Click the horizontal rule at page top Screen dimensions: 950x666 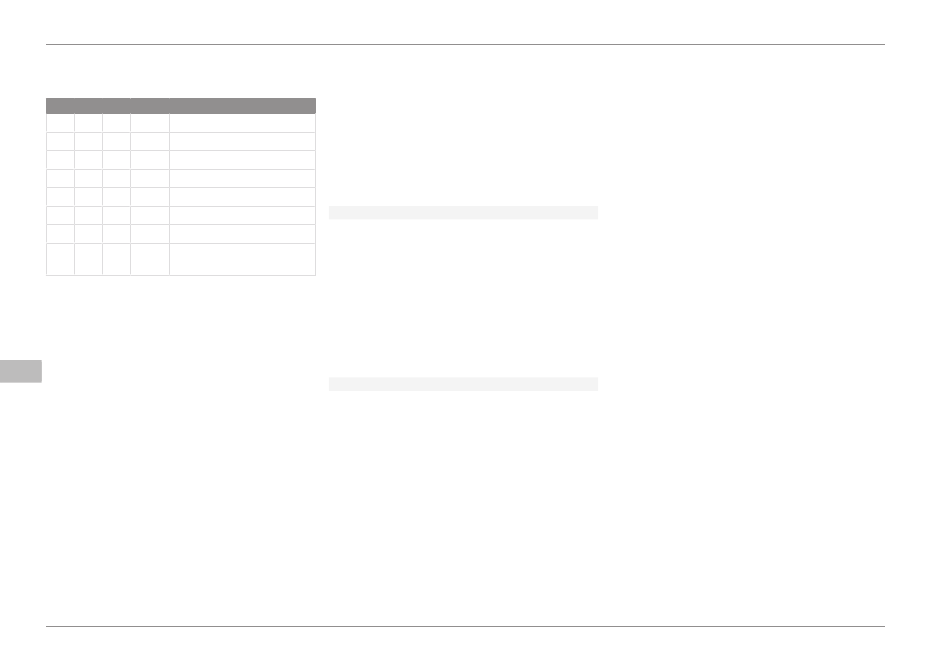click(465, 44)
